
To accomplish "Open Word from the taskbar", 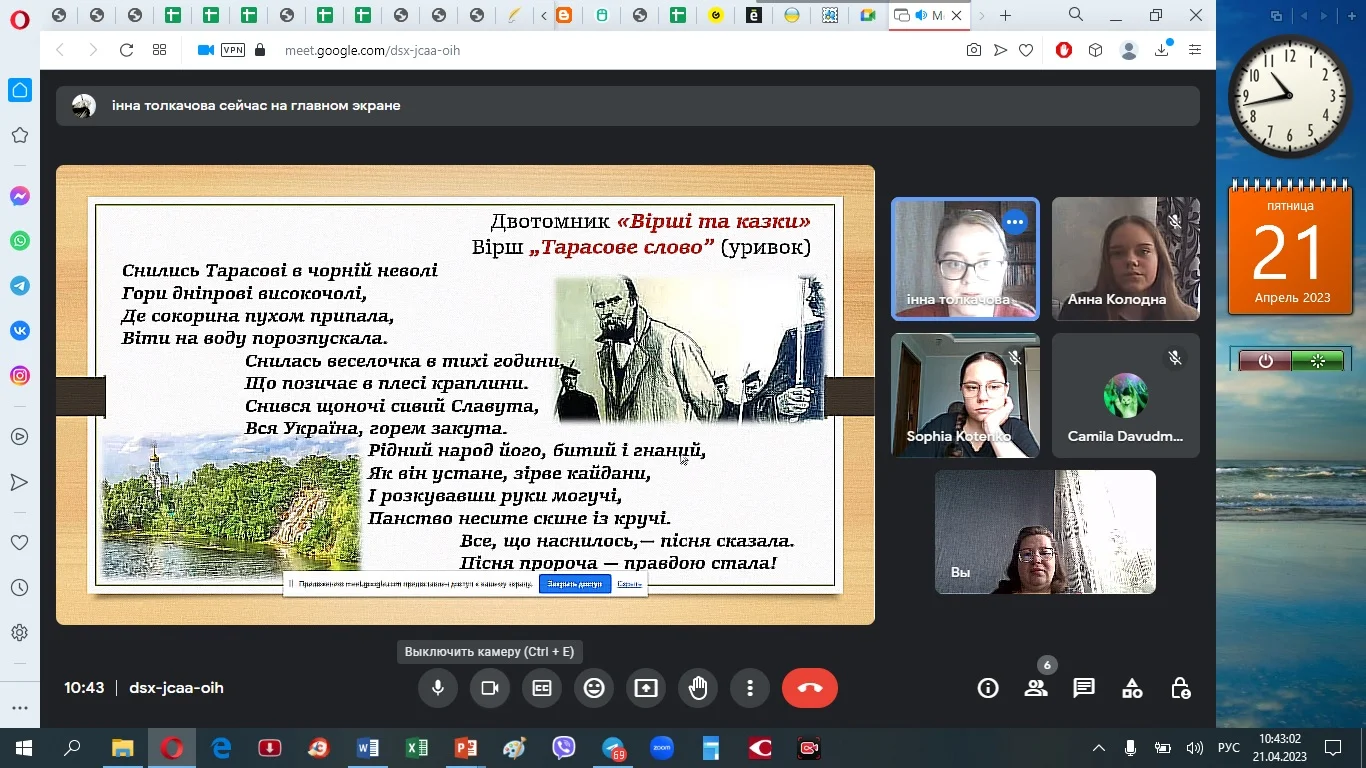I will pos(368,748).
